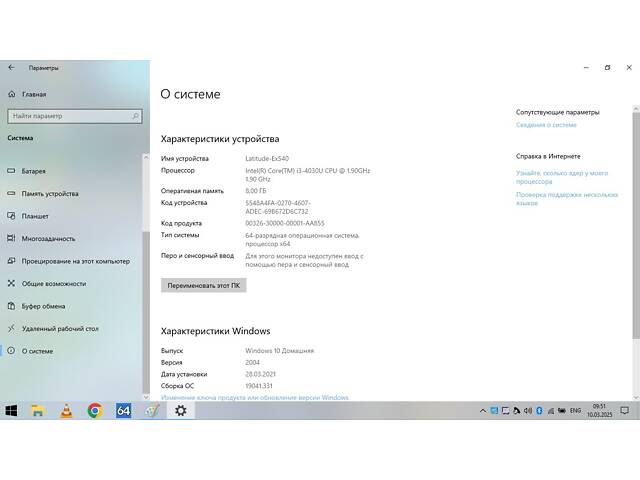Click the Найти параметр search field
The width and height of the screenshot is (640, 480).
(x=75, y=116)
